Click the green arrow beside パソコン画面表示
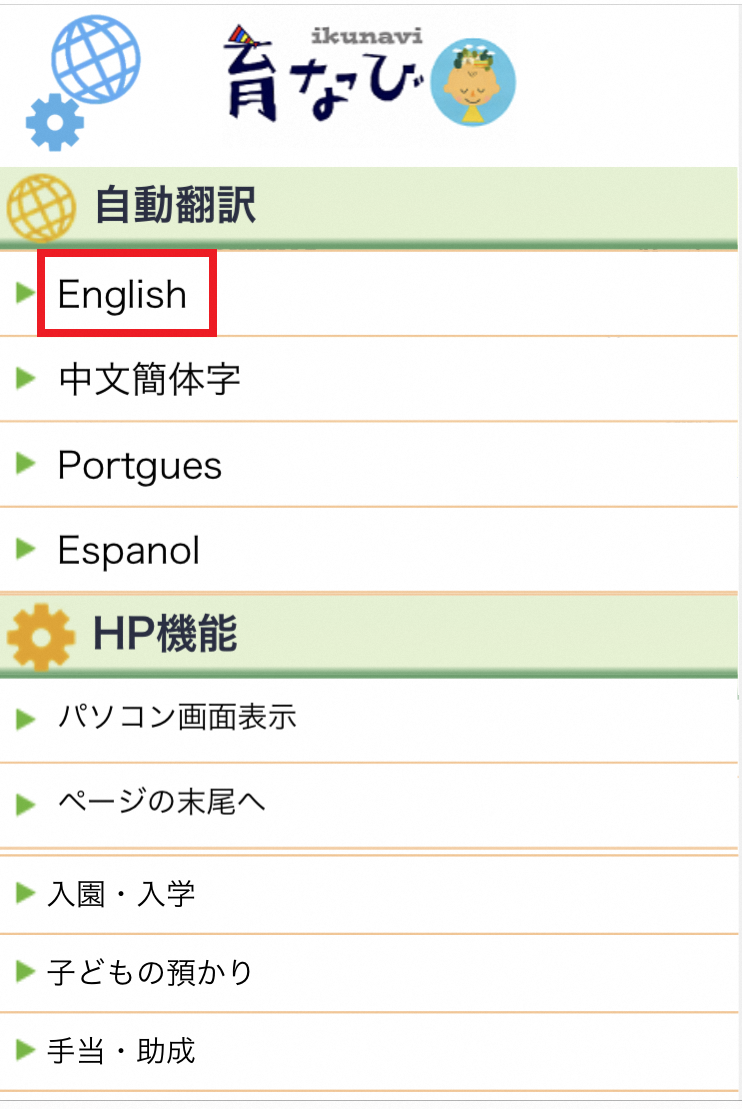The image size is (742, 1109). pos(26,717)
